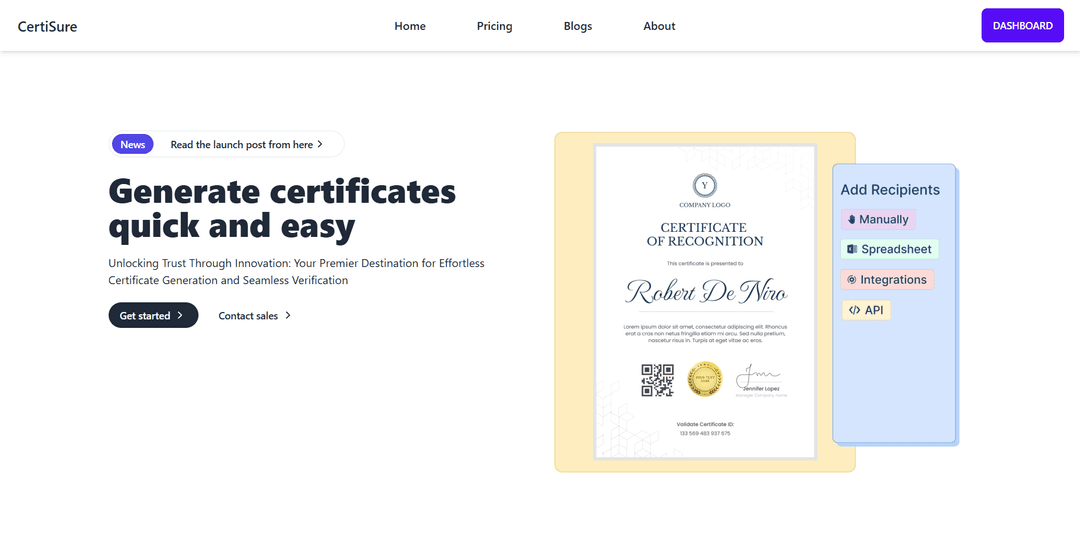The width and height of the screenshot is (1080, 533).
Task: Navigate to the About page
Action: 659,26
